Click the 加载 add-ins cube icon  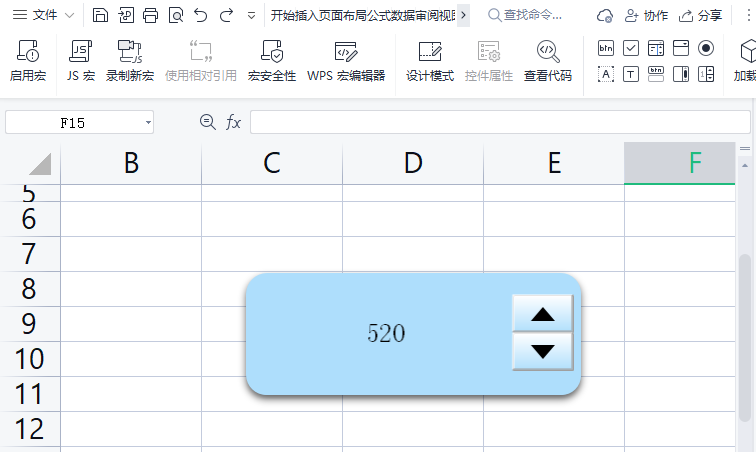click(746, 51)
